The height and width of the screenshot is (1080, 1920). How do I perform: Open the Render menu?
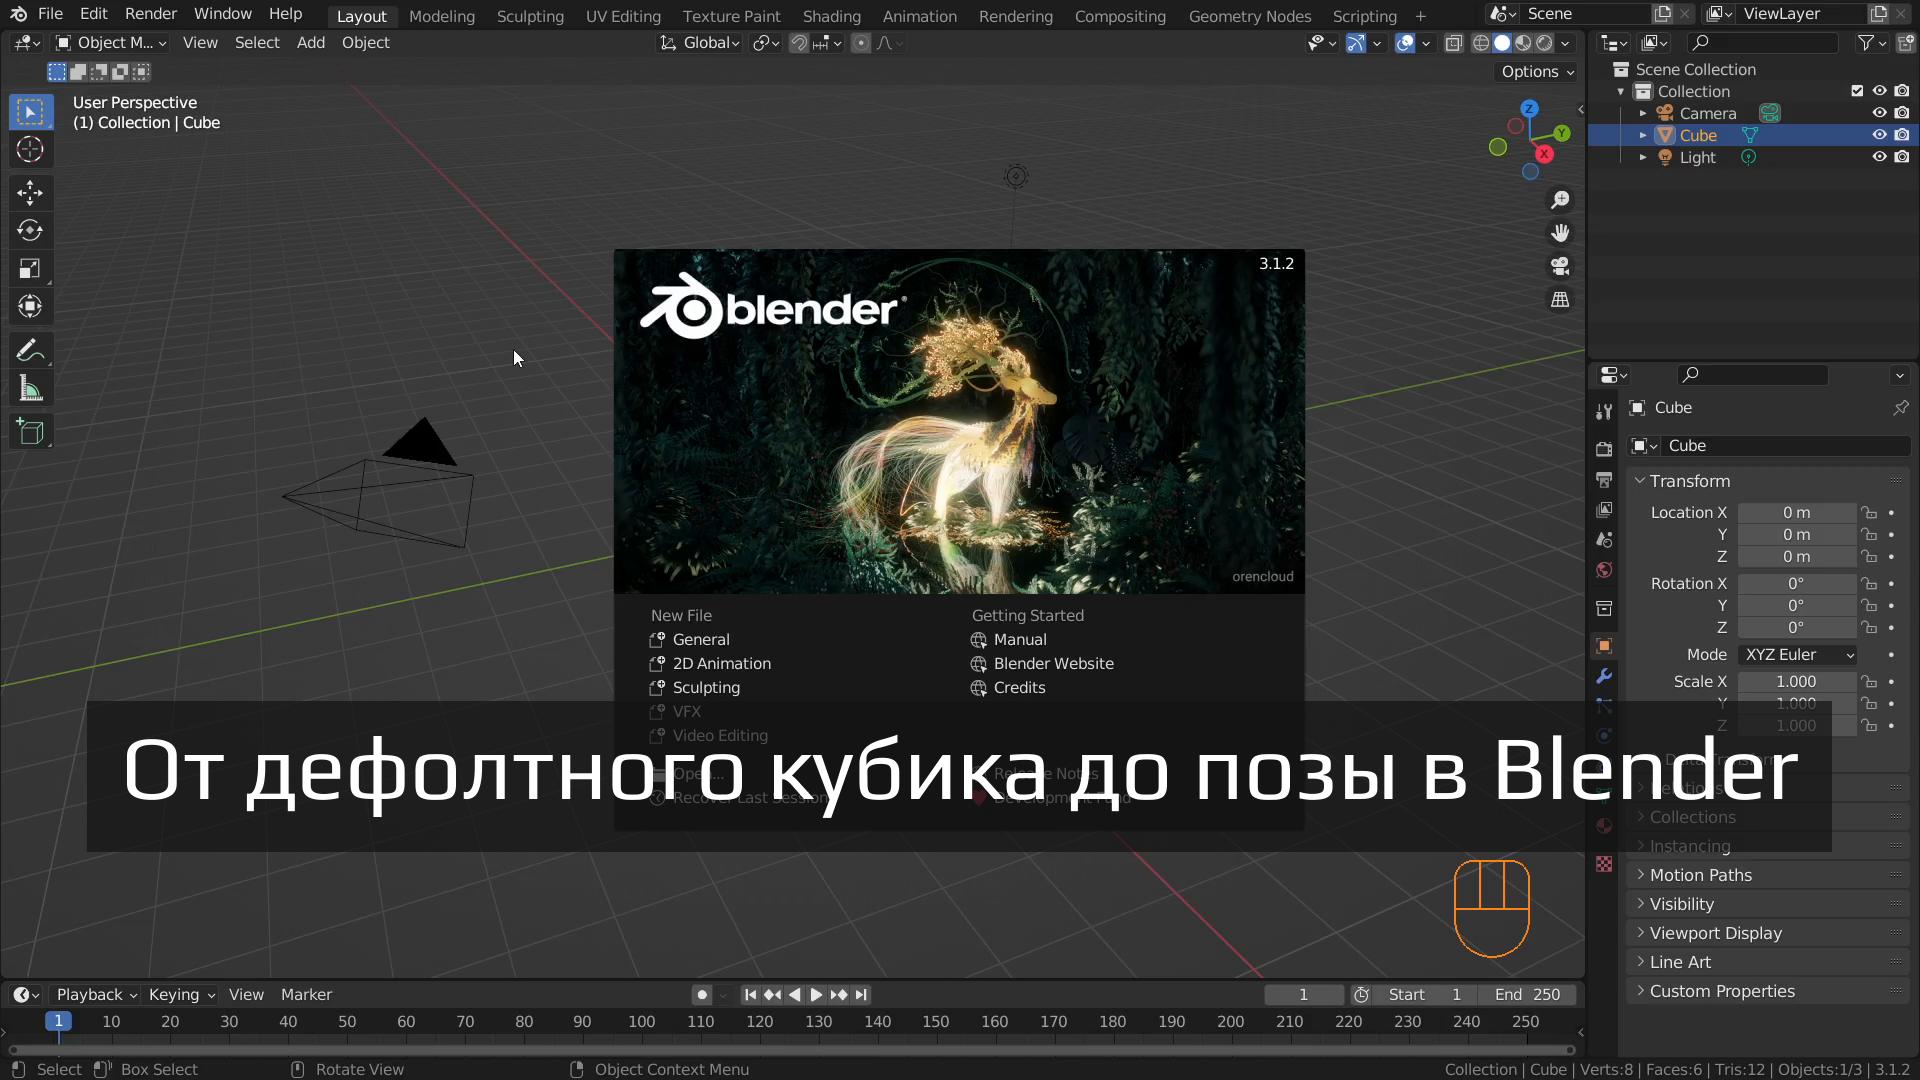(x=150, y=13)
